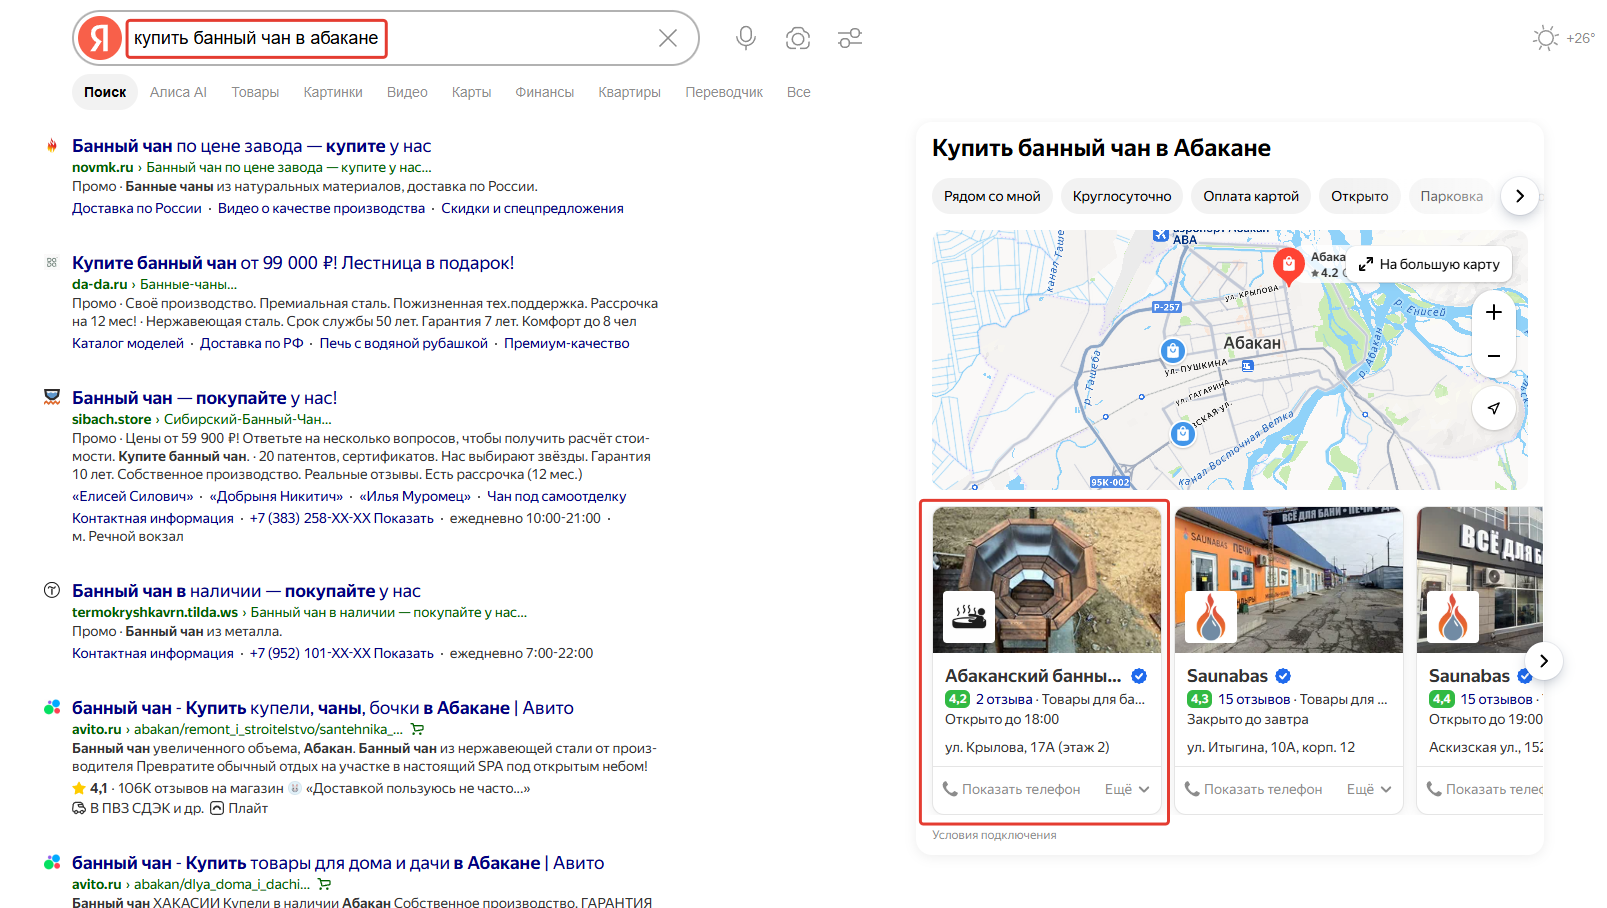Open 'Купите банный чан от 99 000 ₽' result
The width and height of the screenshot is (1607, 908).
(293, 263)
